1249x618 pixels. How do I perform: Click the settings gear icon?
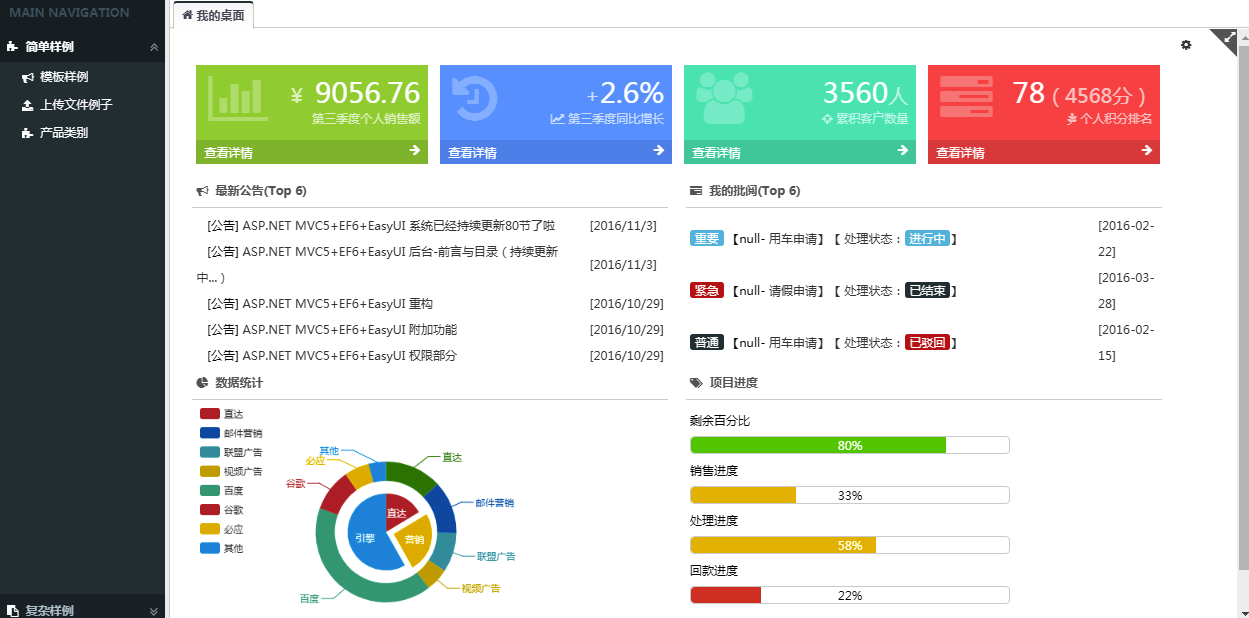tap(1186, 45)
